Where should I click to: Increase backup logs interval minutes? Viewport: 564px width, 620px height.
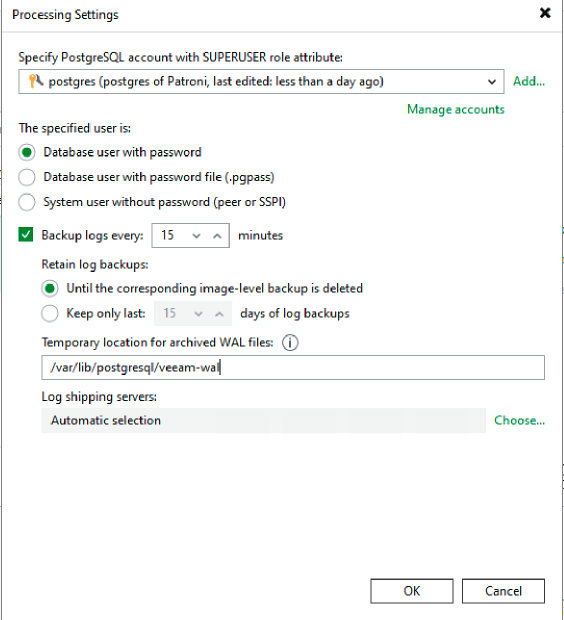217,236
